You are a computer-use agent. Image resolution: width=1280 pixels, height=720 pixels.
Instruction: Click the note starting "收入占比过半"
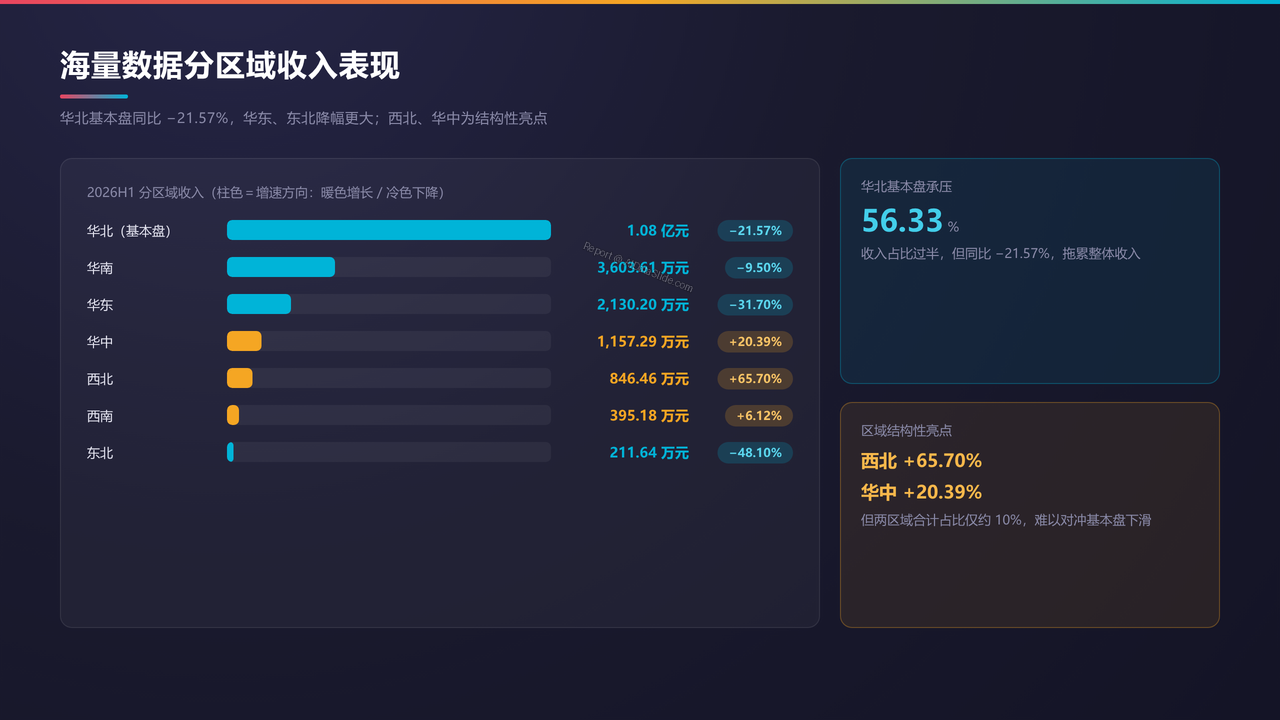coord(1000,254)
